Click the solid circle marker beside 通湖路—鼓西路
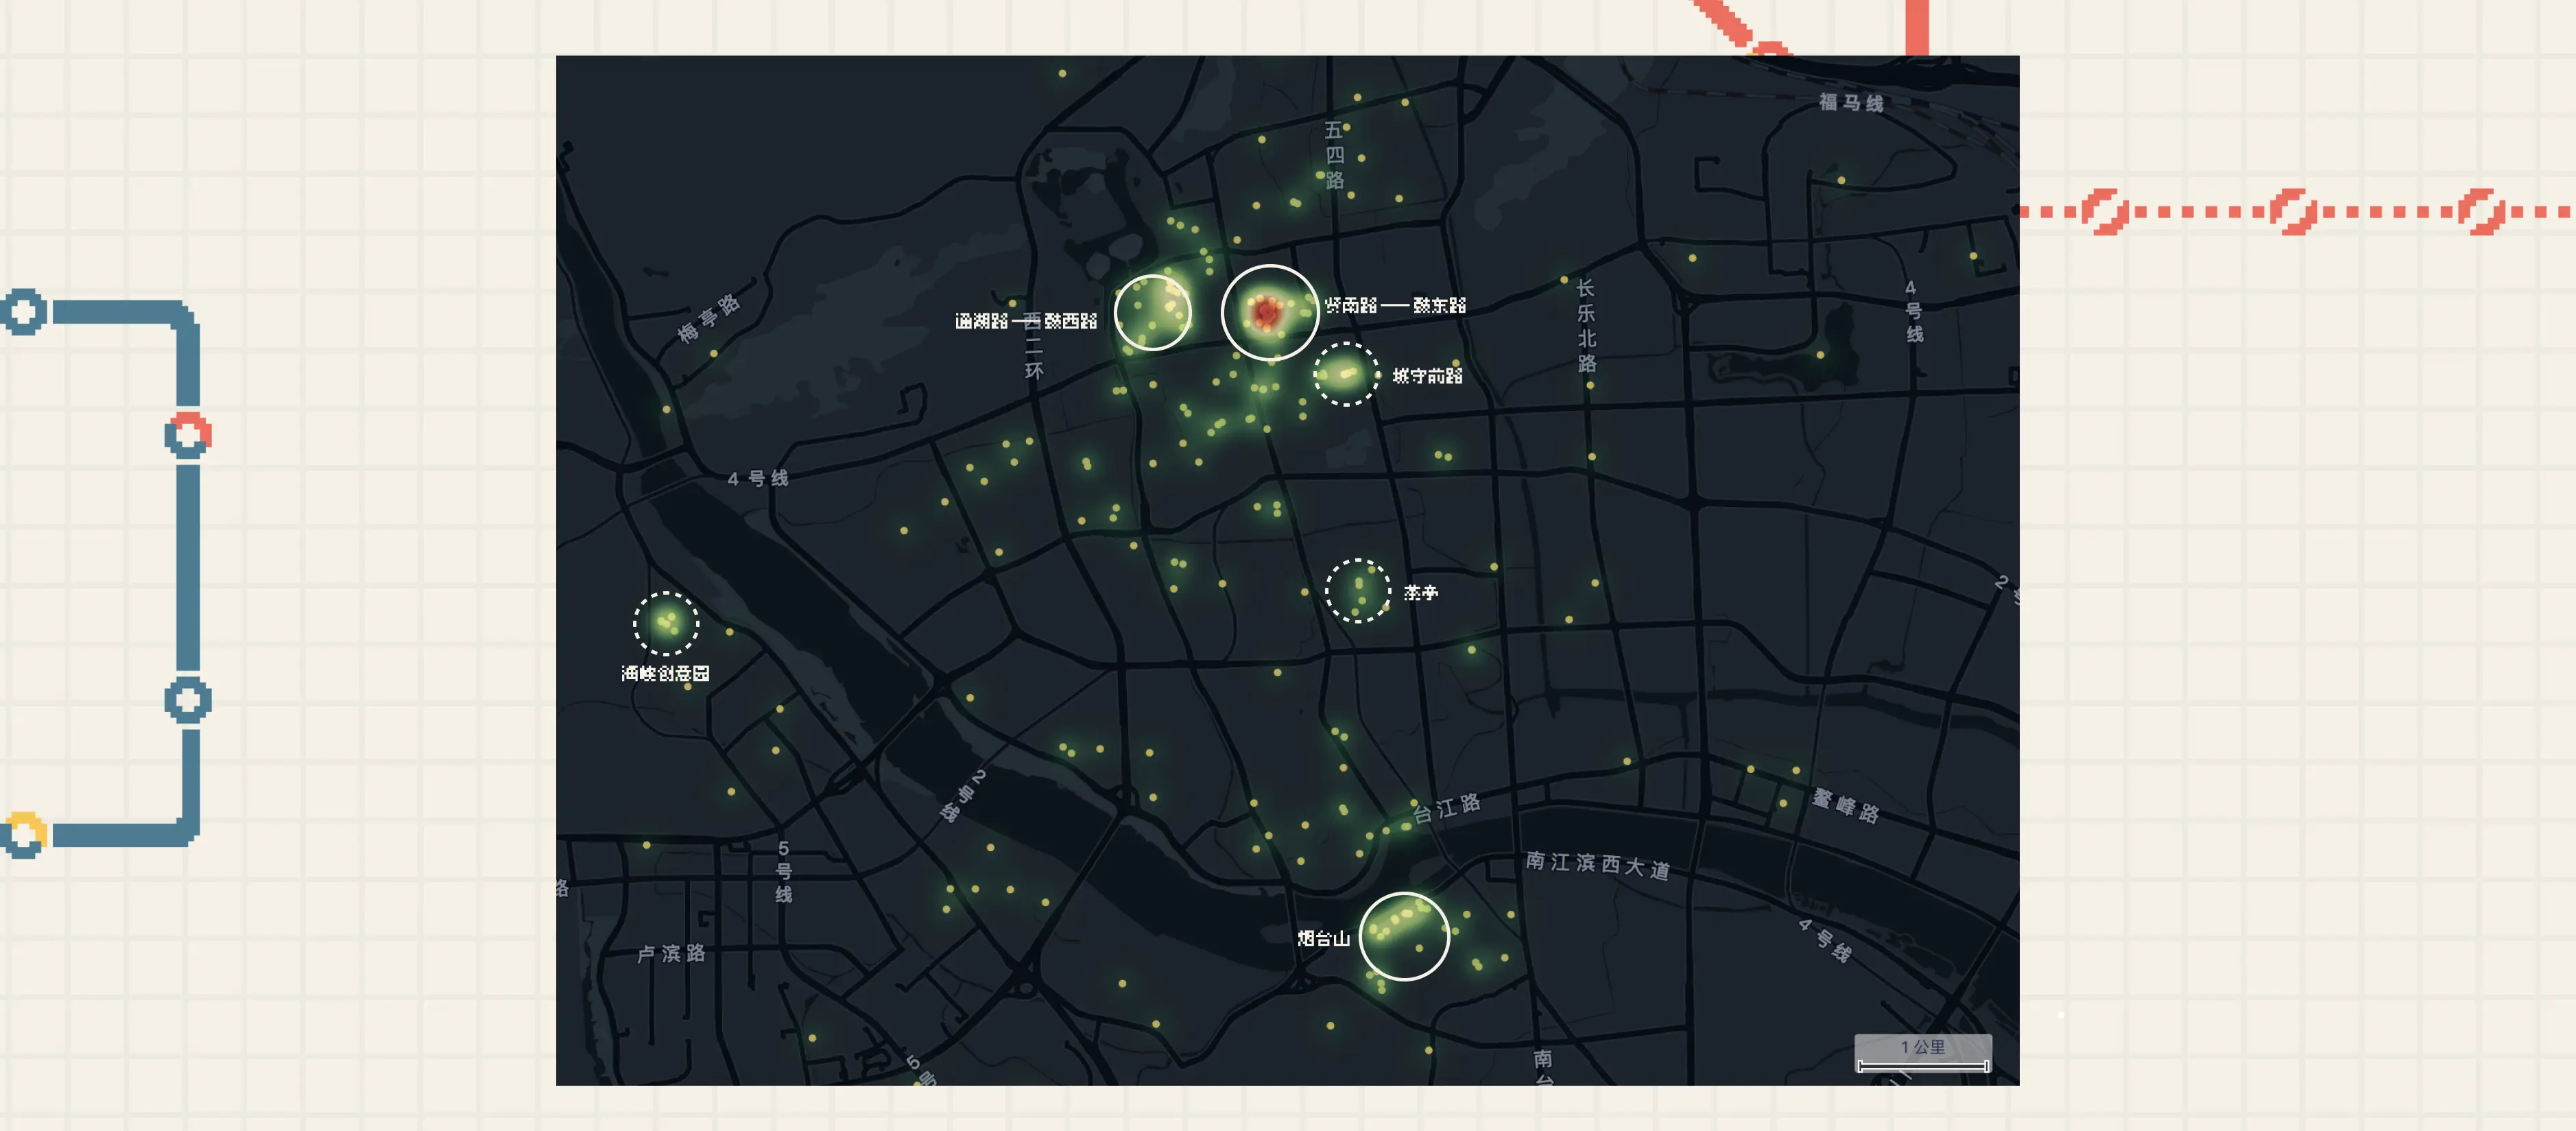The width and height of the screenshot is (2576, 1131). pyautogui.click(x=1152, y=312)
